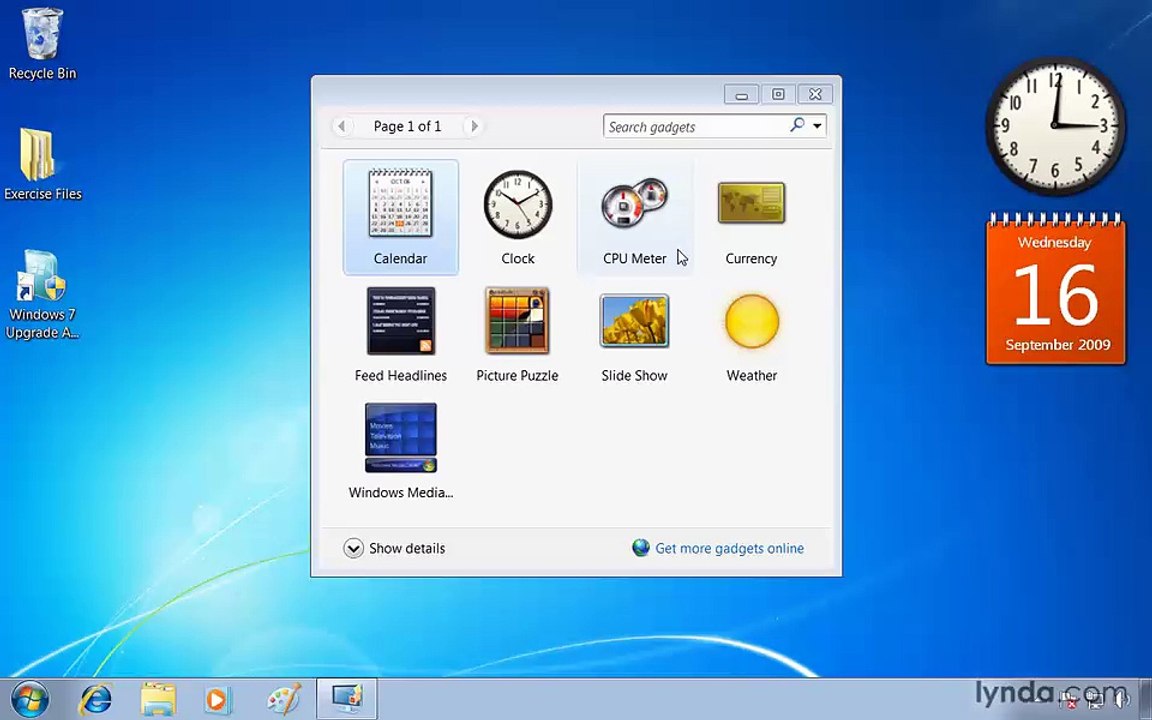
Task: Expand Show details section
Action: 394,548
